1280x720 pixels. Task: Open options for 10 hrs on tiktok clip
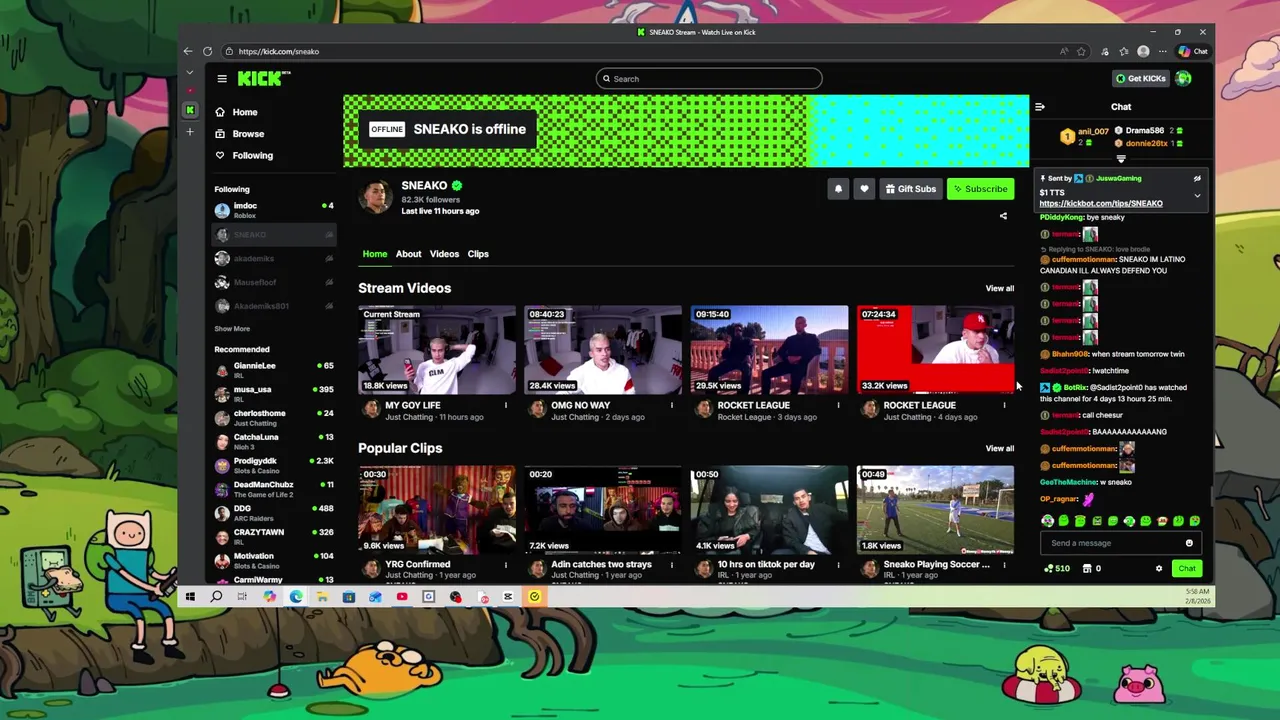click(x=838, y=565)
